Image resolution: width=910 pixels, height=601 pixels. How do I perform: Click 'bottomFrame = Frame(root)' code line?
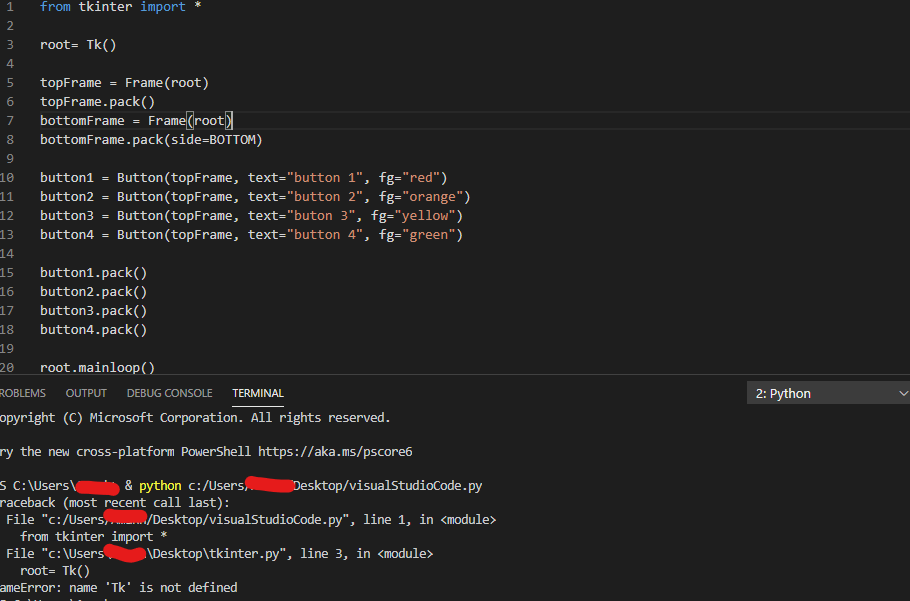(136, 121)
